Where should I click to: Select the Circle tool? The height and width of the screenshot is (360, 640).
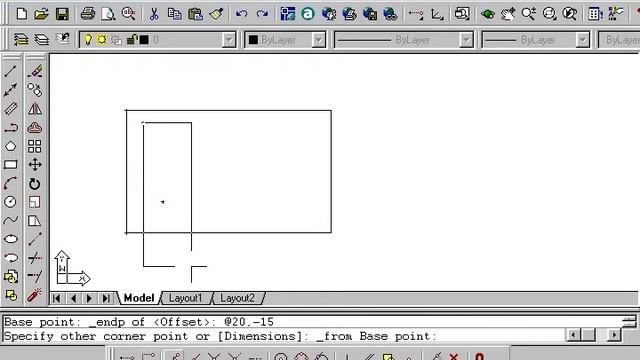pyautogui.click(x=11, y=202)
